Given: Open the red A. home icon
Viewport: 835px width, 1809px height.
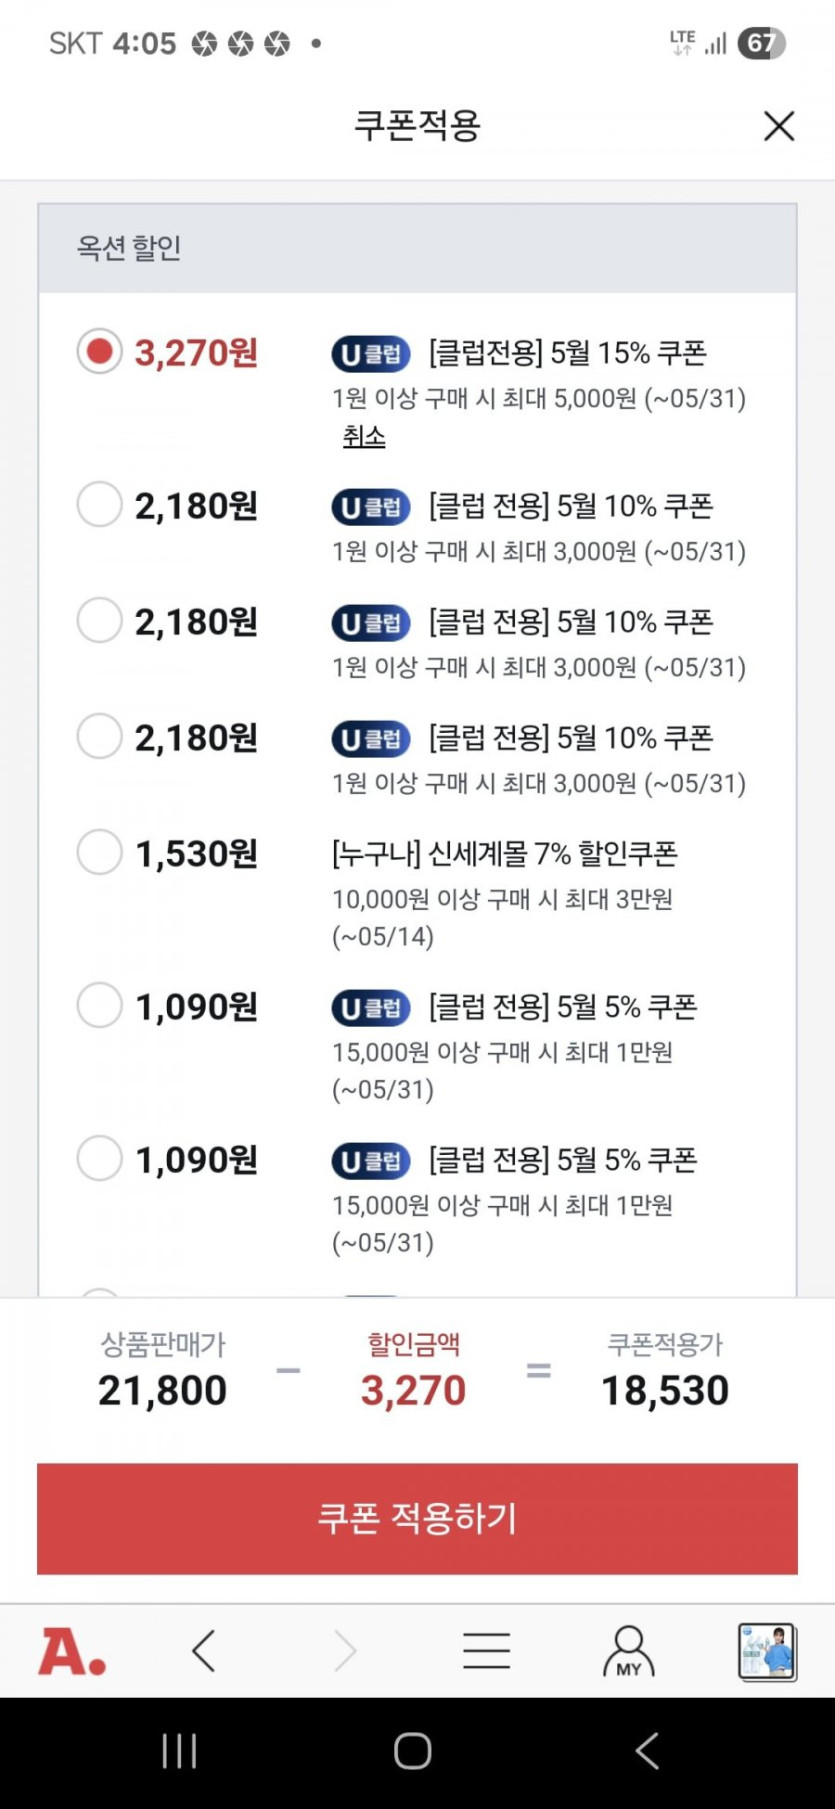Looking at the screenshot, I should pyautogui.click(x=71, y=1651).
